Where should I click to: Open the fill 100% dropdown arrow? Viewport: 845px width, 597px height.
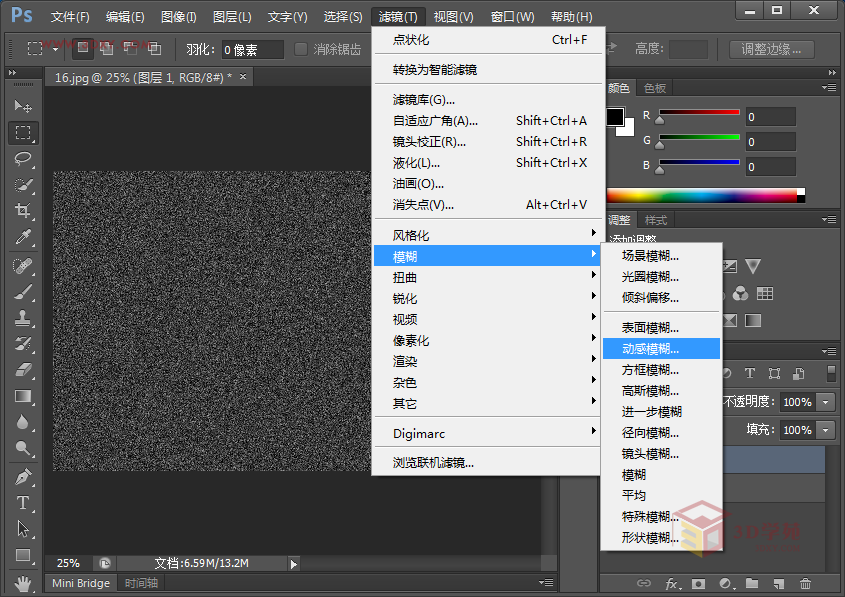pos(826,430)
